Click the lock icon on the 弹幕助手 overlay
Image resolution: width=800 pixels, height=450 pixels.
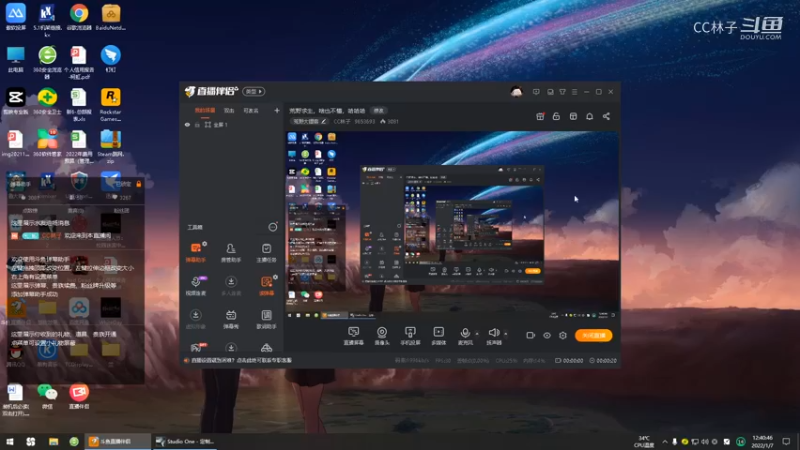pyautogui.click(x=138, y=184)
